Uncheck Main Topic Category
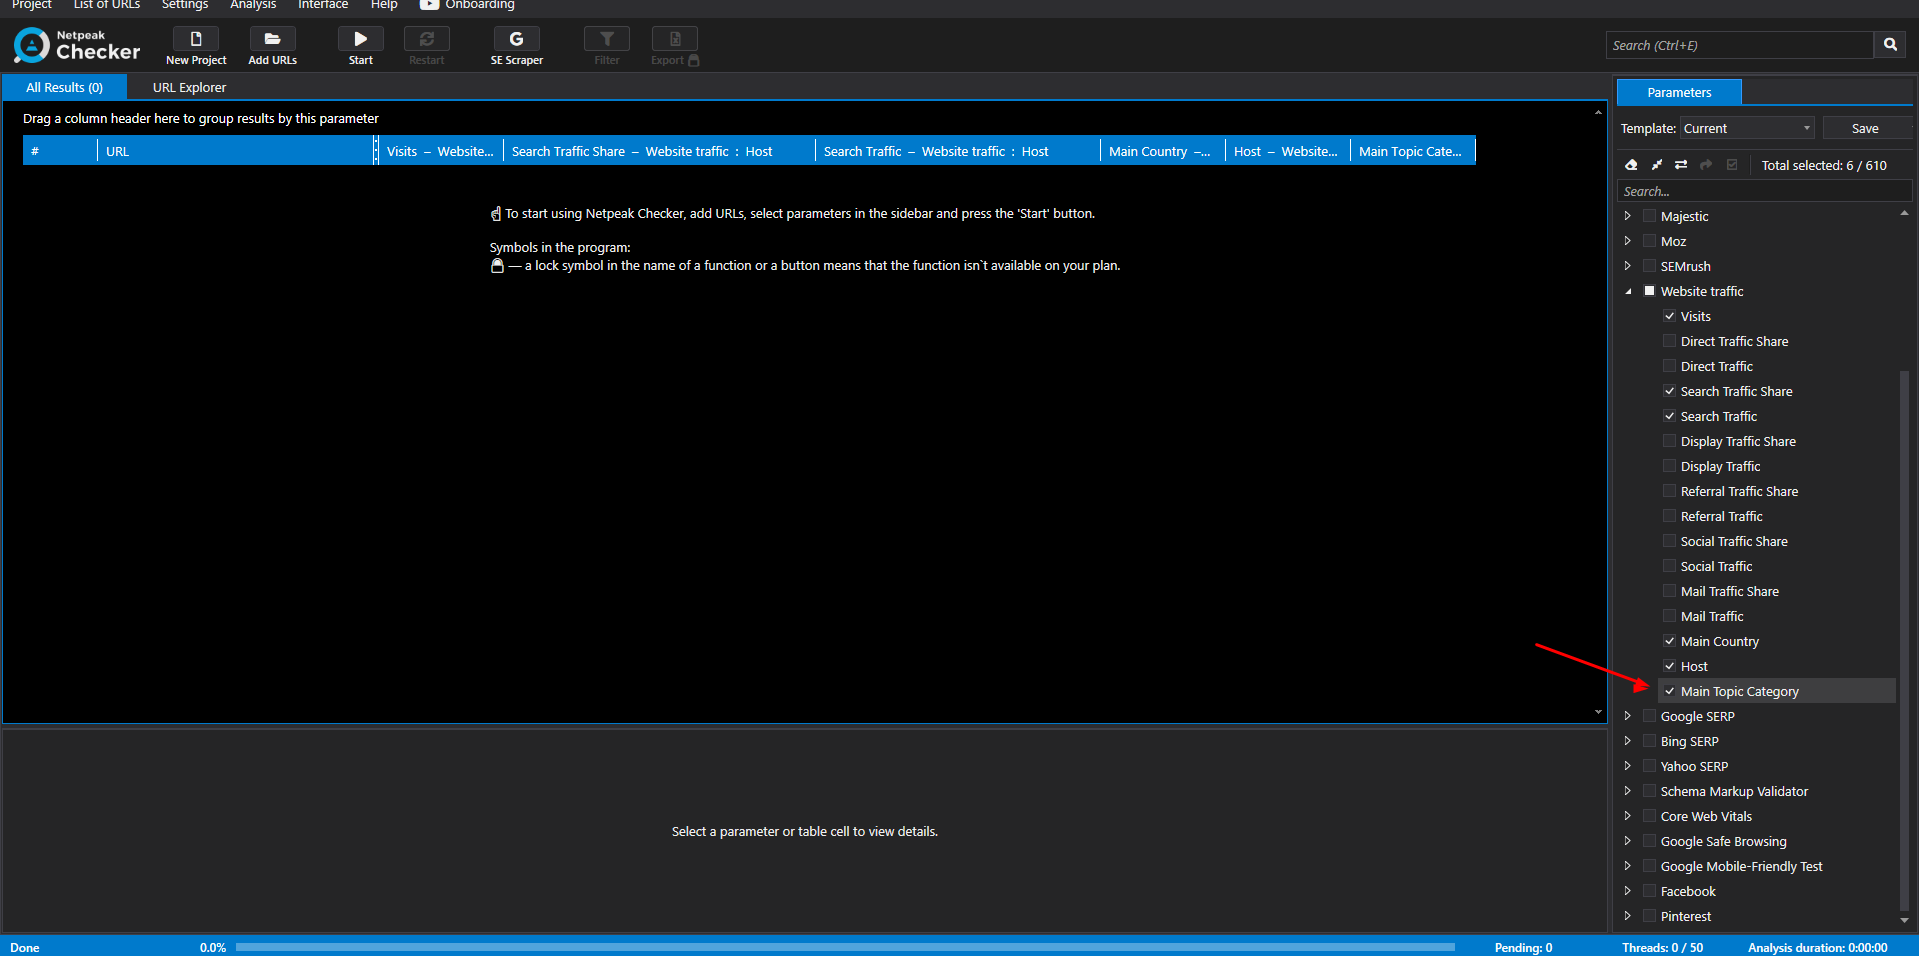Image resolution: width=1919 pixels, height=956 pixels. coord(1669,691)
